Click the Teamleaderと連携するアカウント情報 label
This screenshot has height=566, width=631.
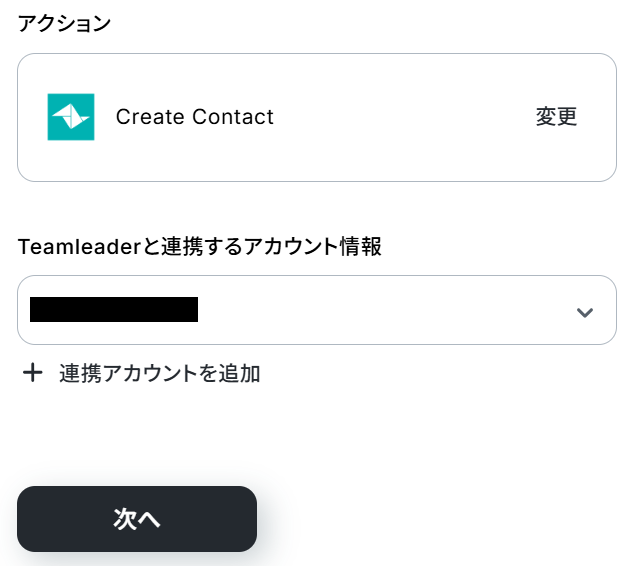click(x=199, y=247)
